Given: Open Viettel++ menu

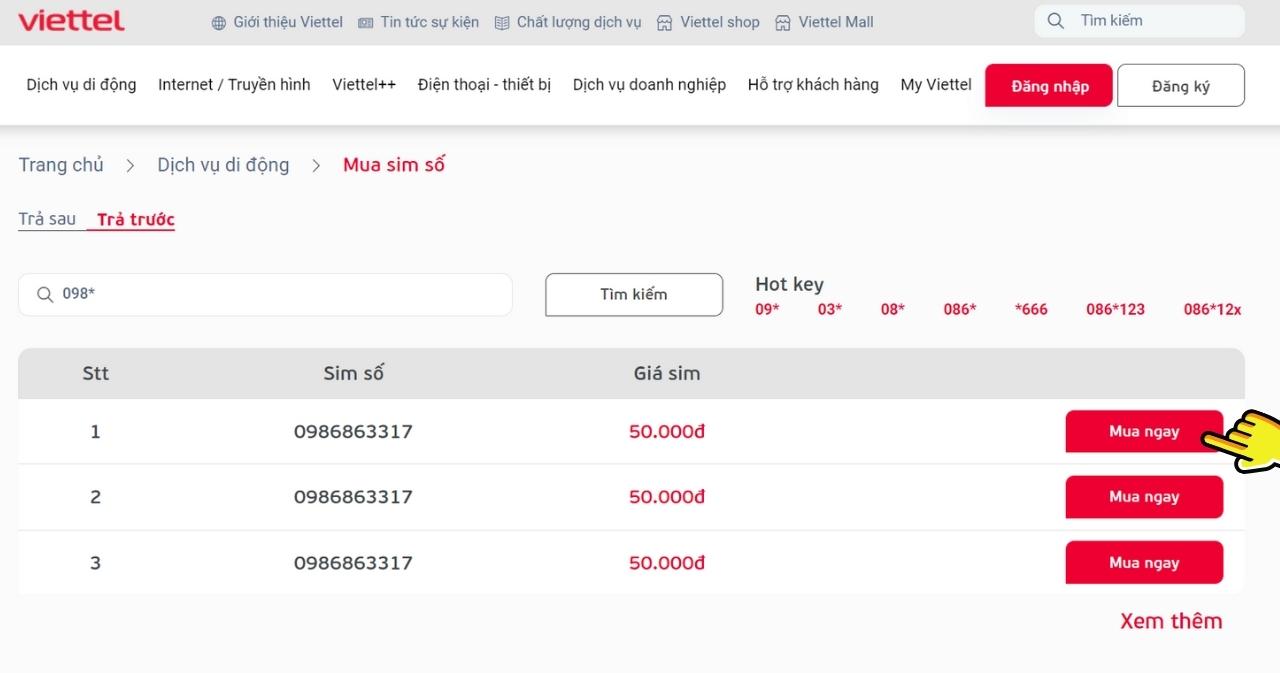Looking at the screenshot, I should click(364, 85).
